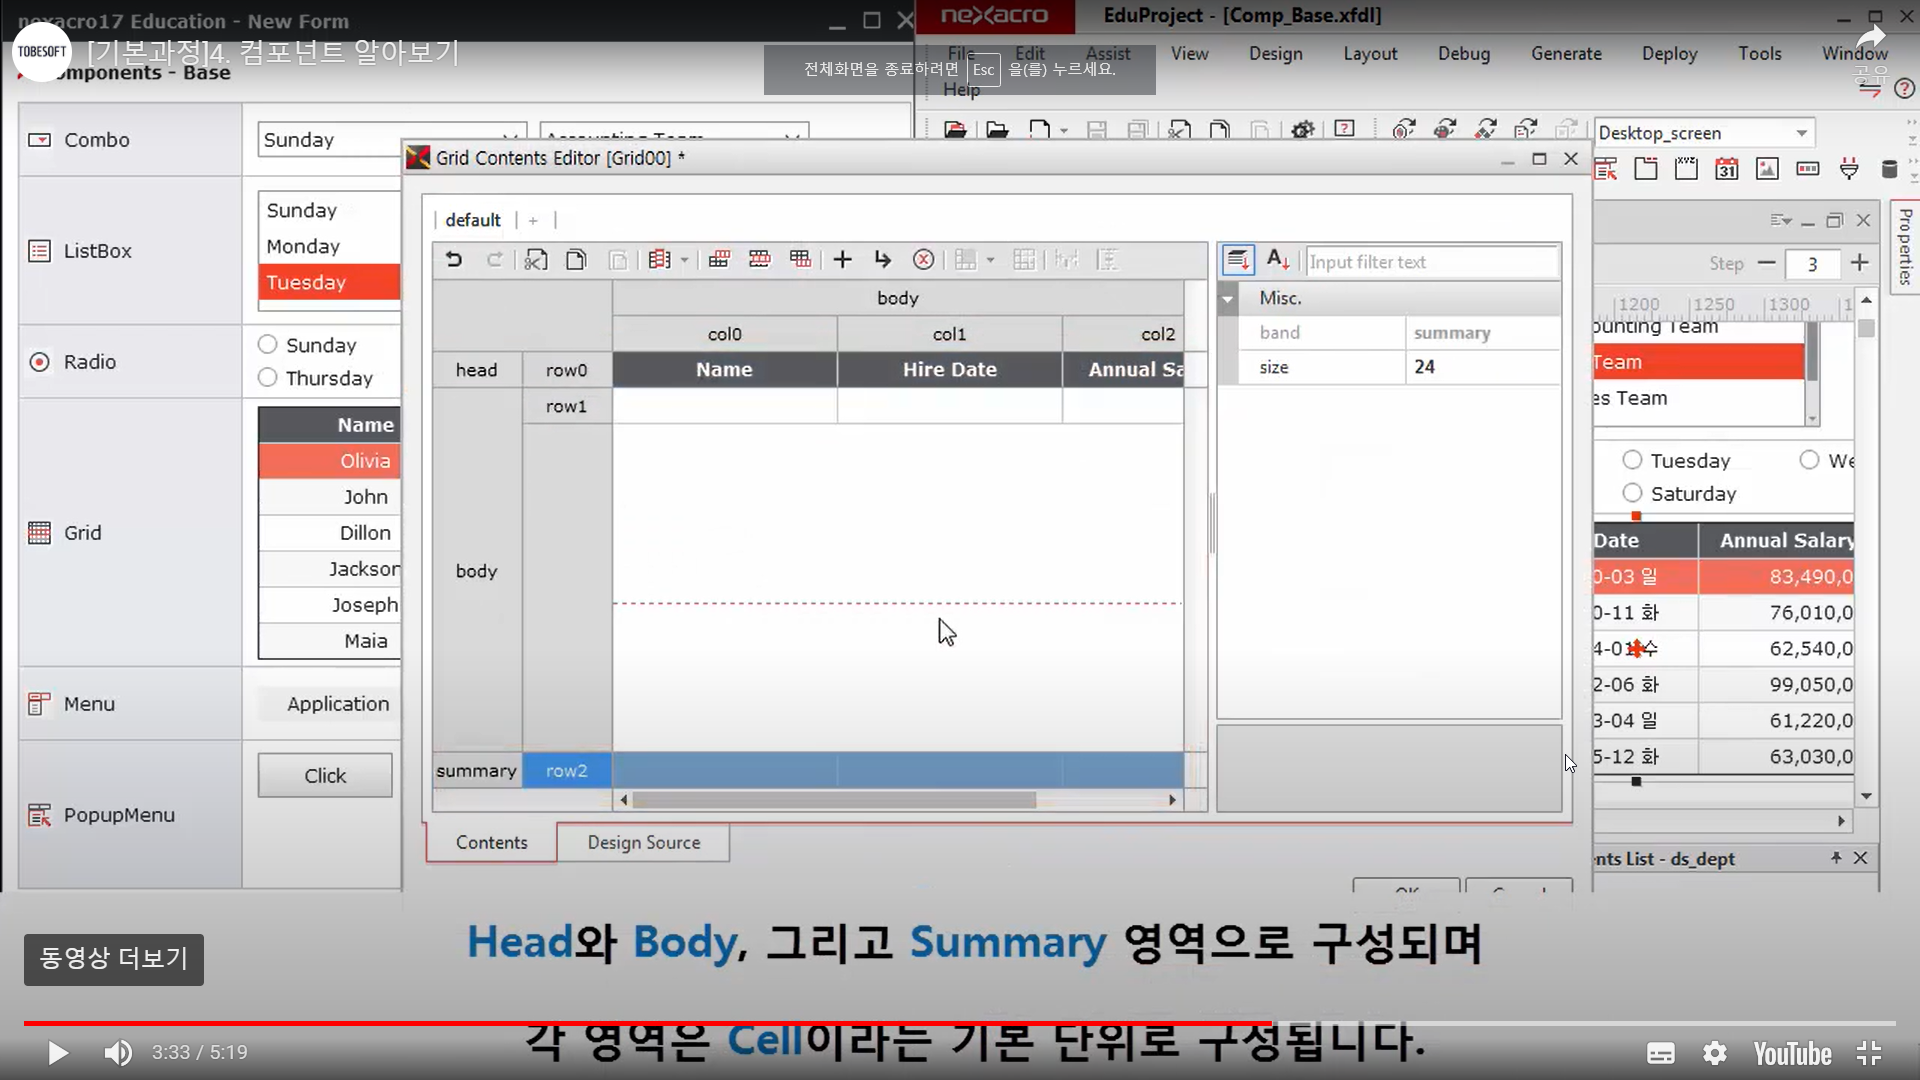The image size is (1920, 1080).
Task: Click the Input filter text field
Action: coord(1430,262)
